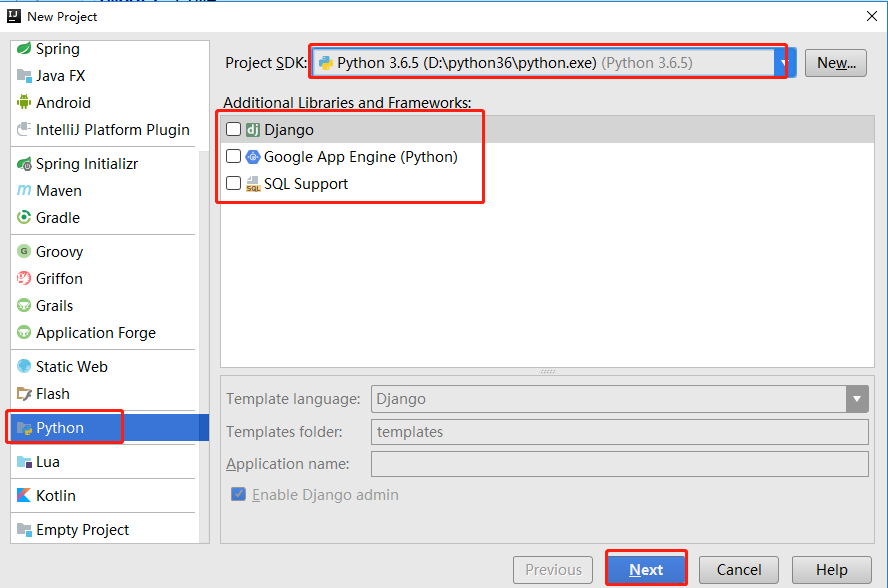Open the Template language dropdown arrow
Screen dimensions: 888x588
click(x=857, y=399)
